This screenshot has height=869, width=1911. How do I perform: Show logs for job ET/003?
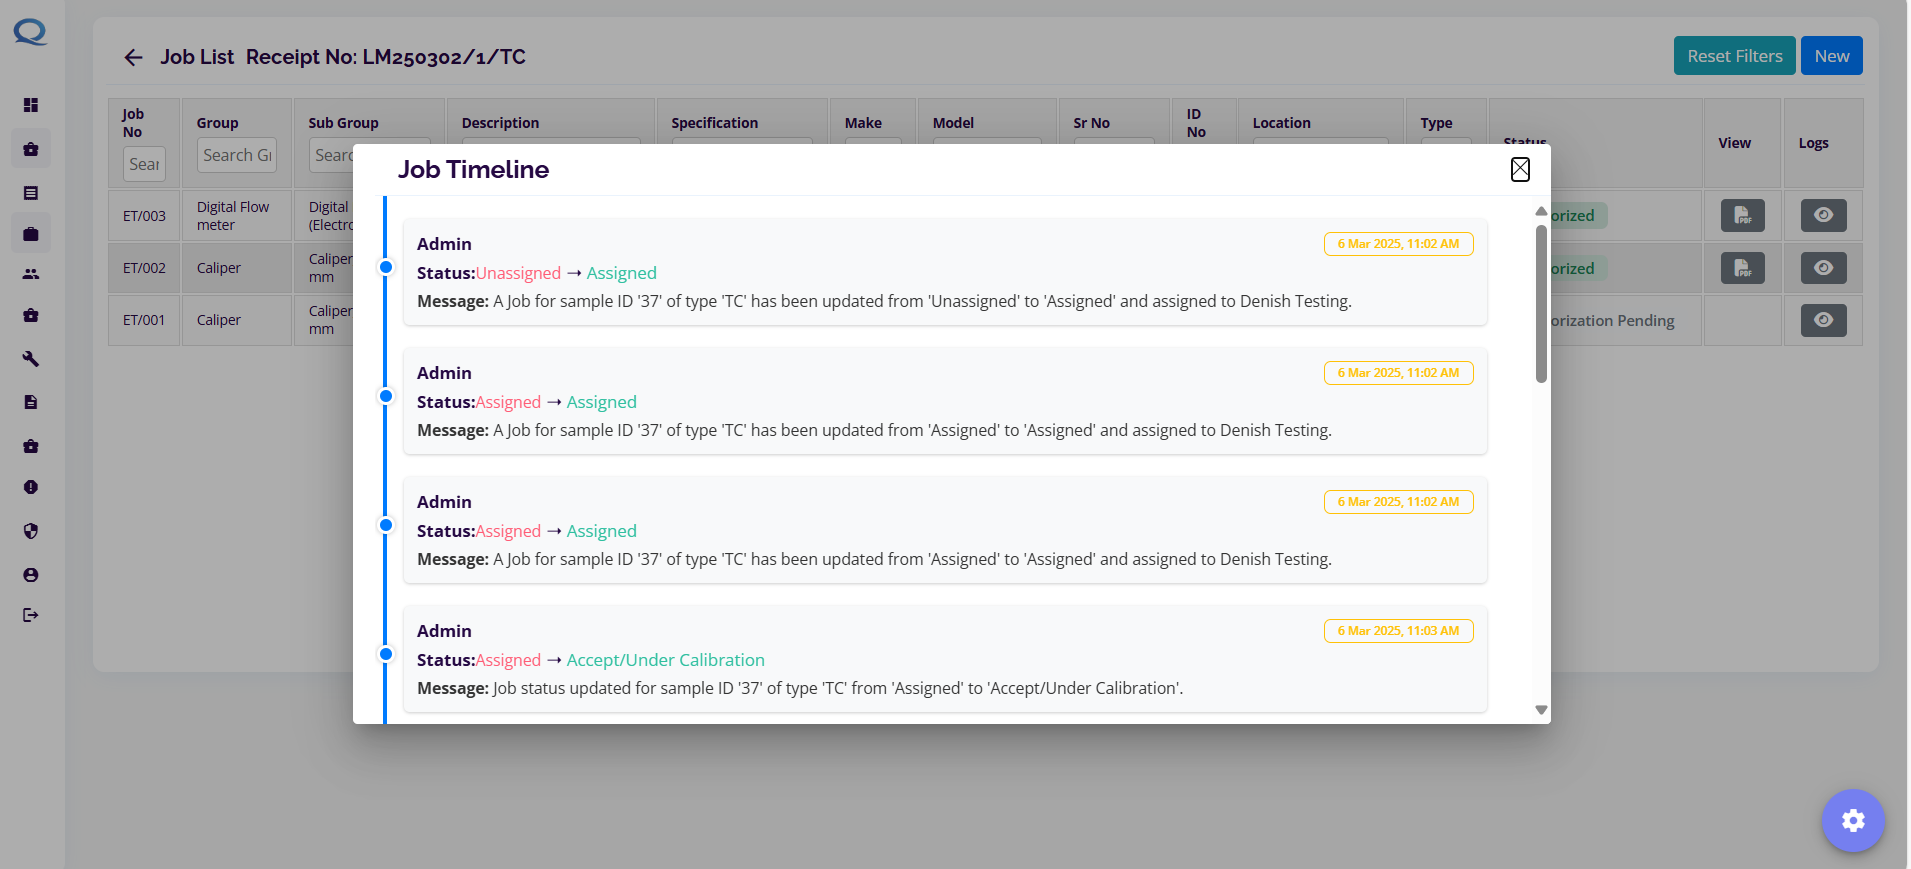(x=1823, y=216)
